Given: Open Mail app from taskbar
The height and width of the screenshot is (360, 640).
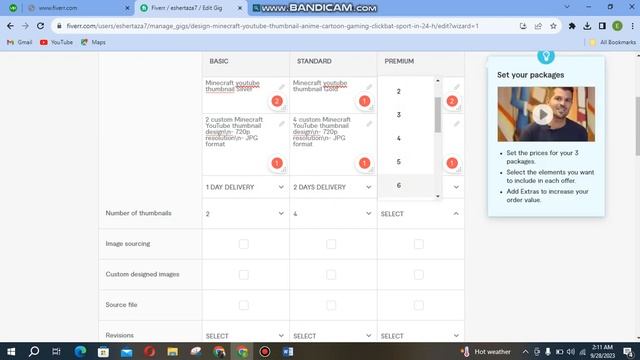Looking at the screenshot, I should 126,351.
